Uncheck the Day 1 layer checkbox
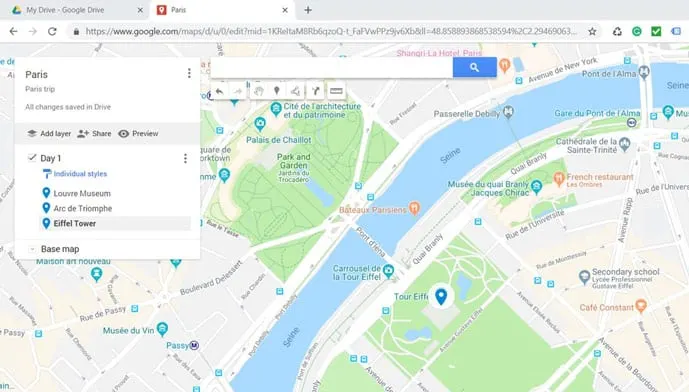 [32, 157]
